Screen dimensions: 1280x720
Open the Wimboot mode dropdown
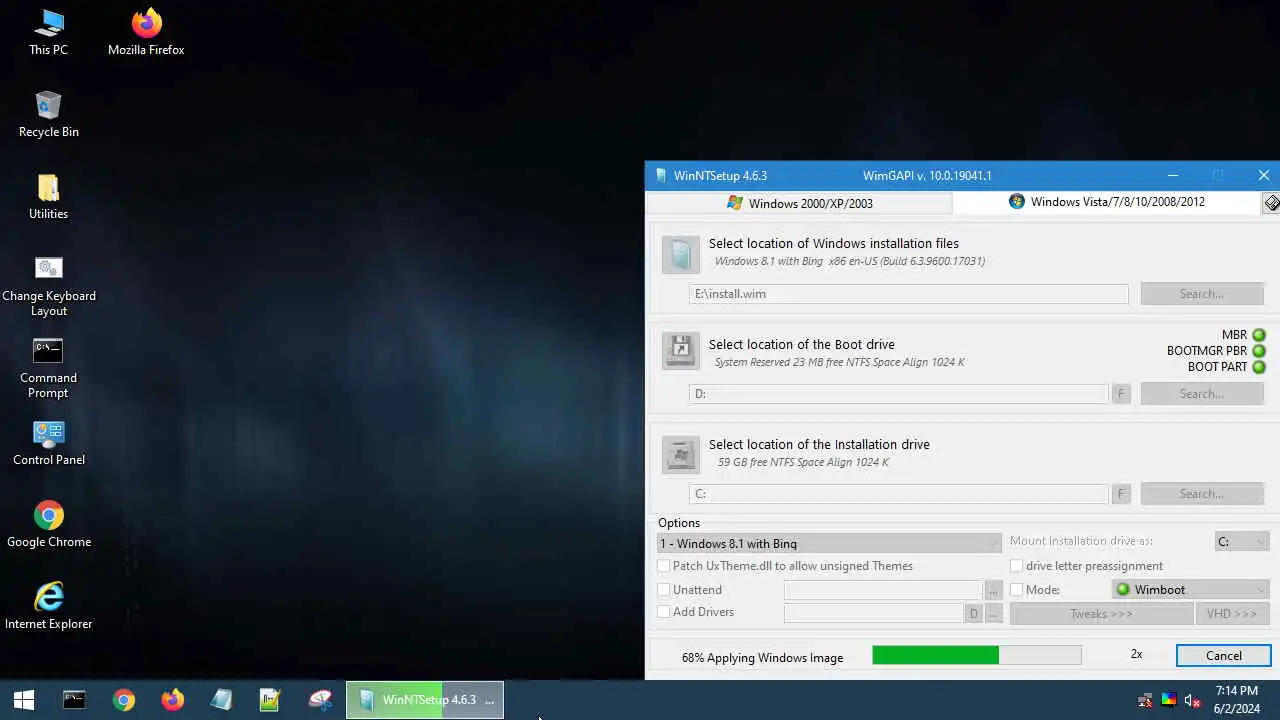pyautogui.click(x=1190, y=590)
